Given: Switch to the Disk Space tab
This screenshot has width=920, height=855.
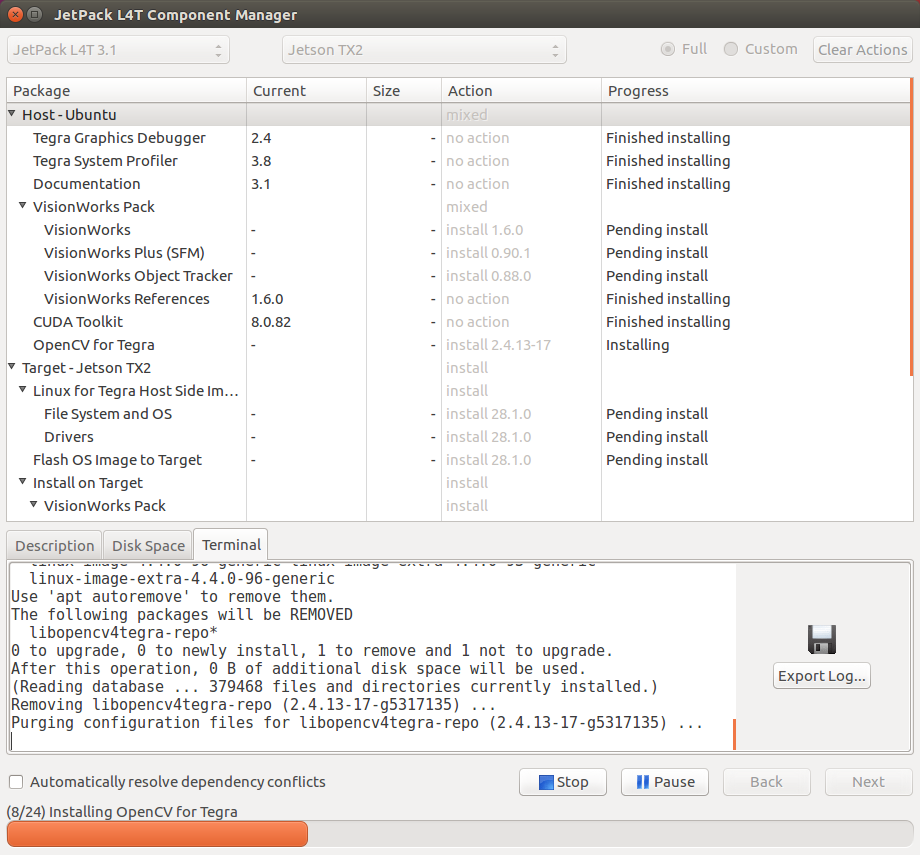Looking at the screenshot, I should point(148,546).
